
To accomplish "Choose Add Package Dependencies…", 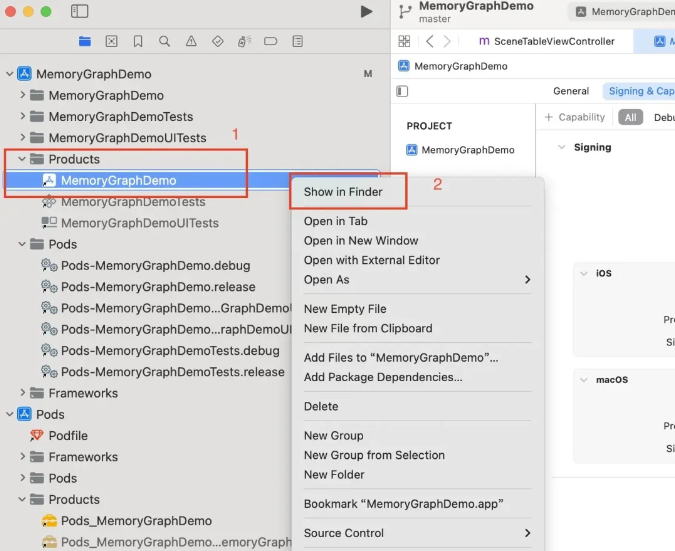I will point(383,377).
